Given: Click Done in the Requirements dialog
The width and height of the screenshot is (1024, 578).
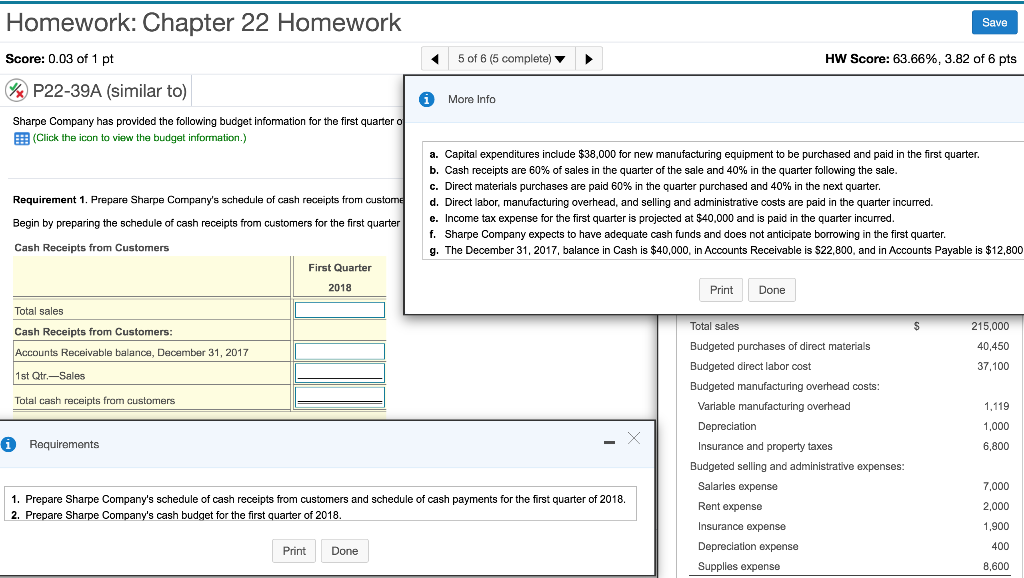Looking at the screenshot, I should tap(344, 551).
